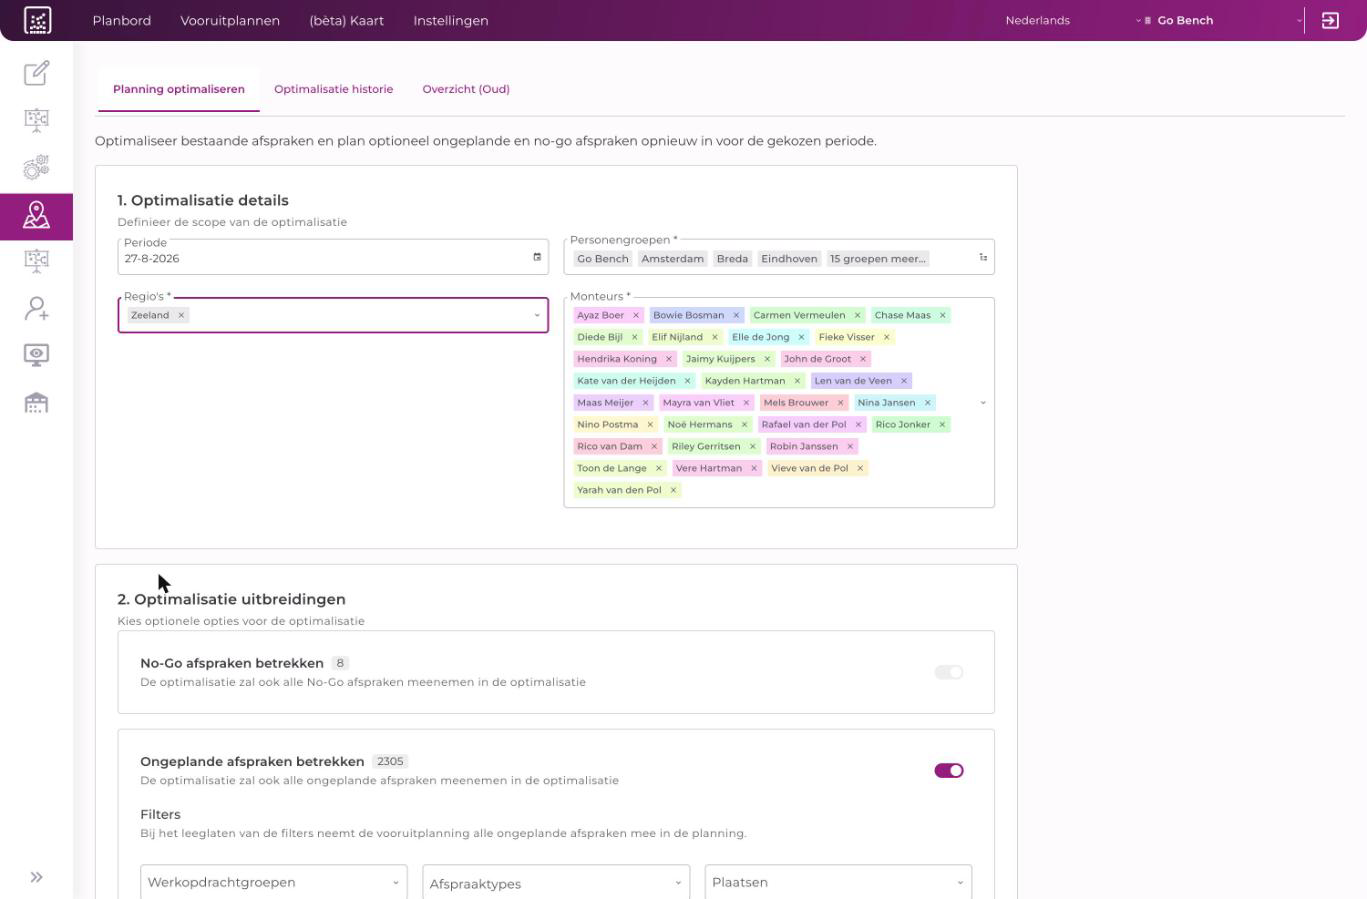Screen dimensions: 1367x899
Task: Click the Go Bench group chip
Action: point(603,258)
